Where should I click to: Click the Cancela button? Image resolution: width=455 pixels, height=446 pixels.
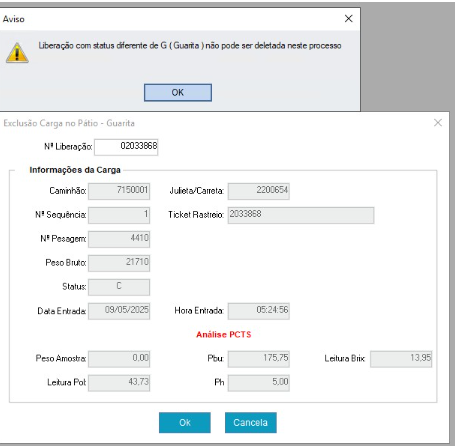coord(251,423)
